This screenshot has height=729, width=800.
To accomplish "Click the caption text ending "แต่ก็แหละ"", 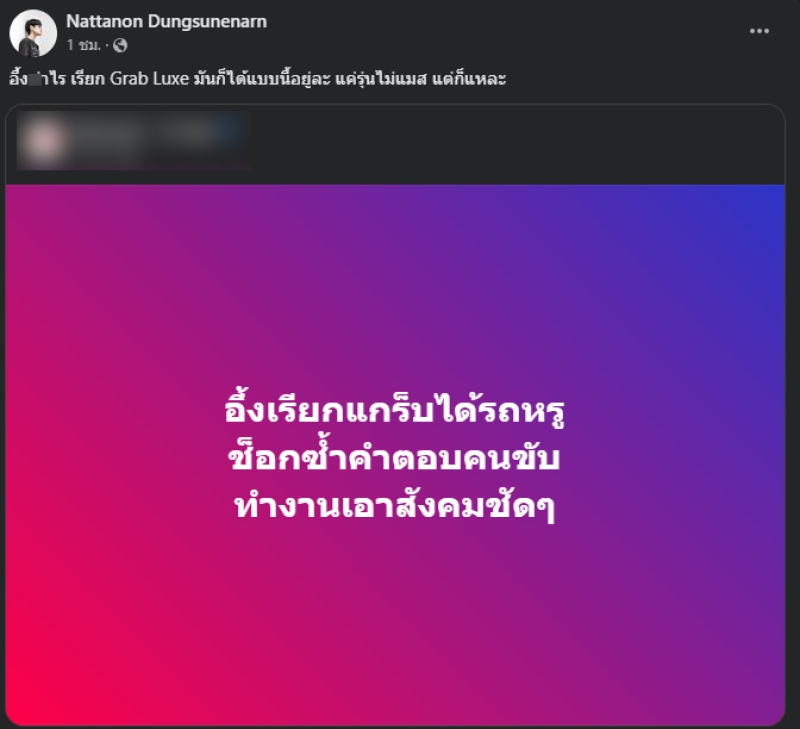I will (x=258, y=79).
